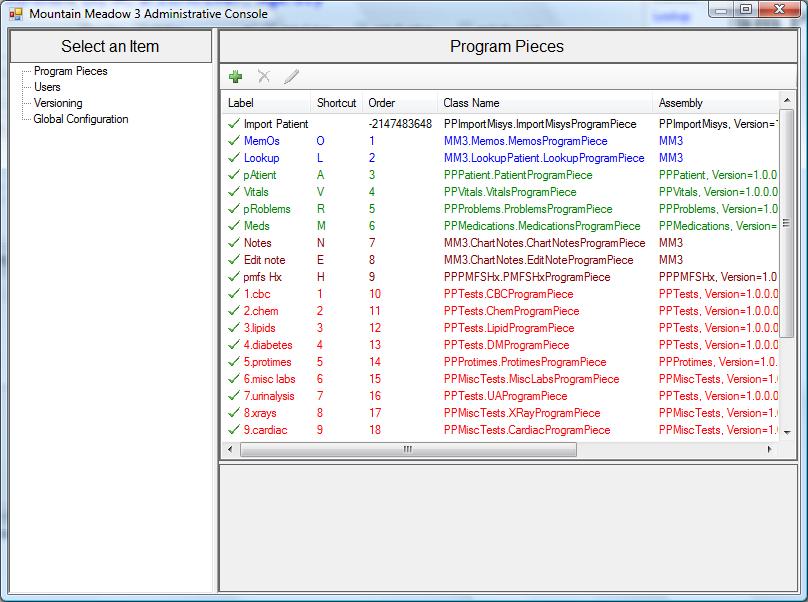The width and height of the screenshot is (808, 602).
Task: Click MM3.LookupPatient.LookupProgramPiece class name
Action: [x=544, y=158]
